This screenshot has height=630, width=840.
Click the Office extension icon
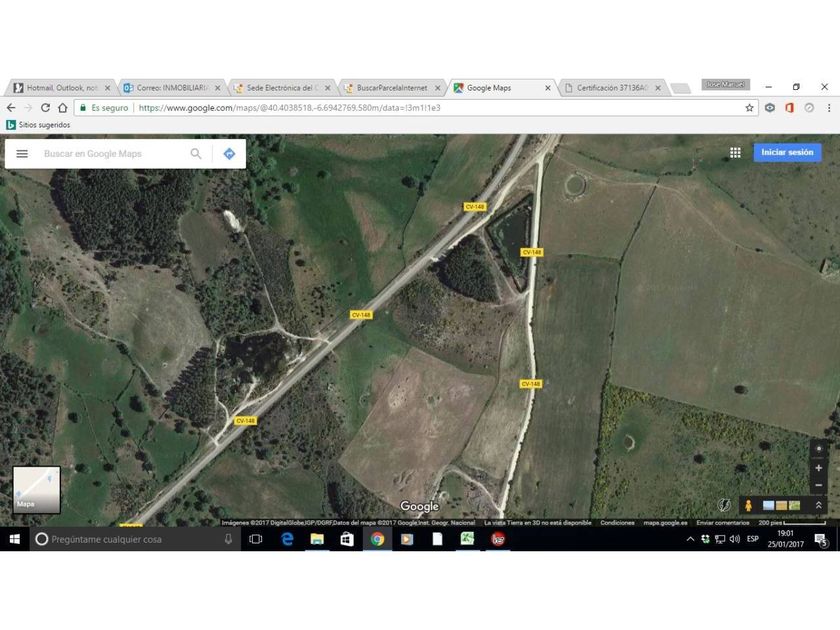pos(789,108)
